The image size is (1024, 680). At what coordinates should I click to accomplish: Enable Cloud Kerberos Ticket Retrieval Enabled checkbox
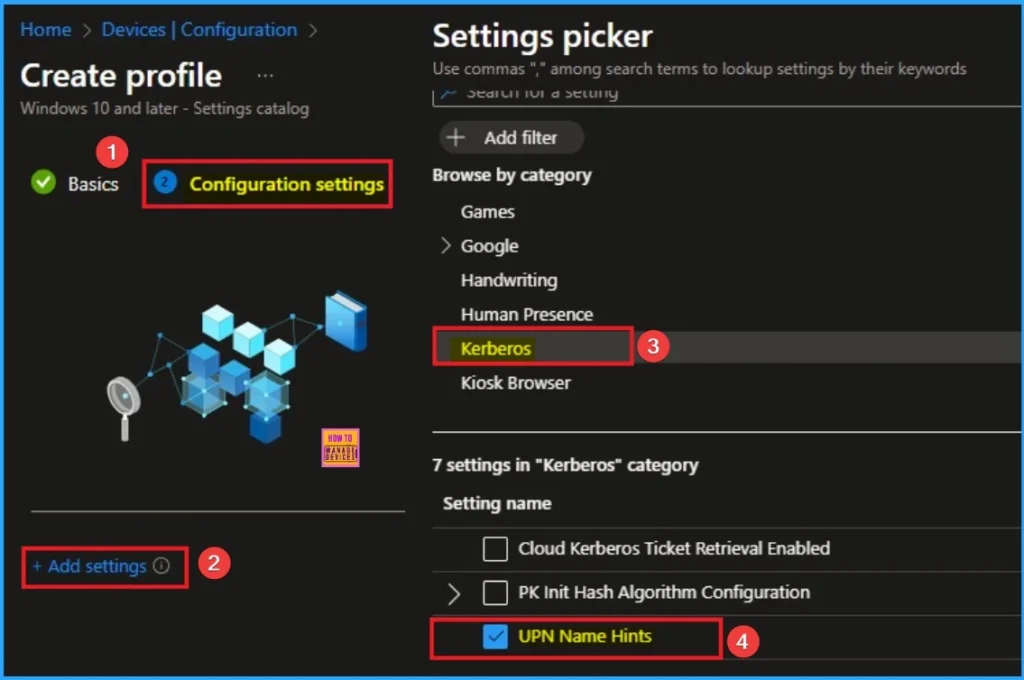495,548
